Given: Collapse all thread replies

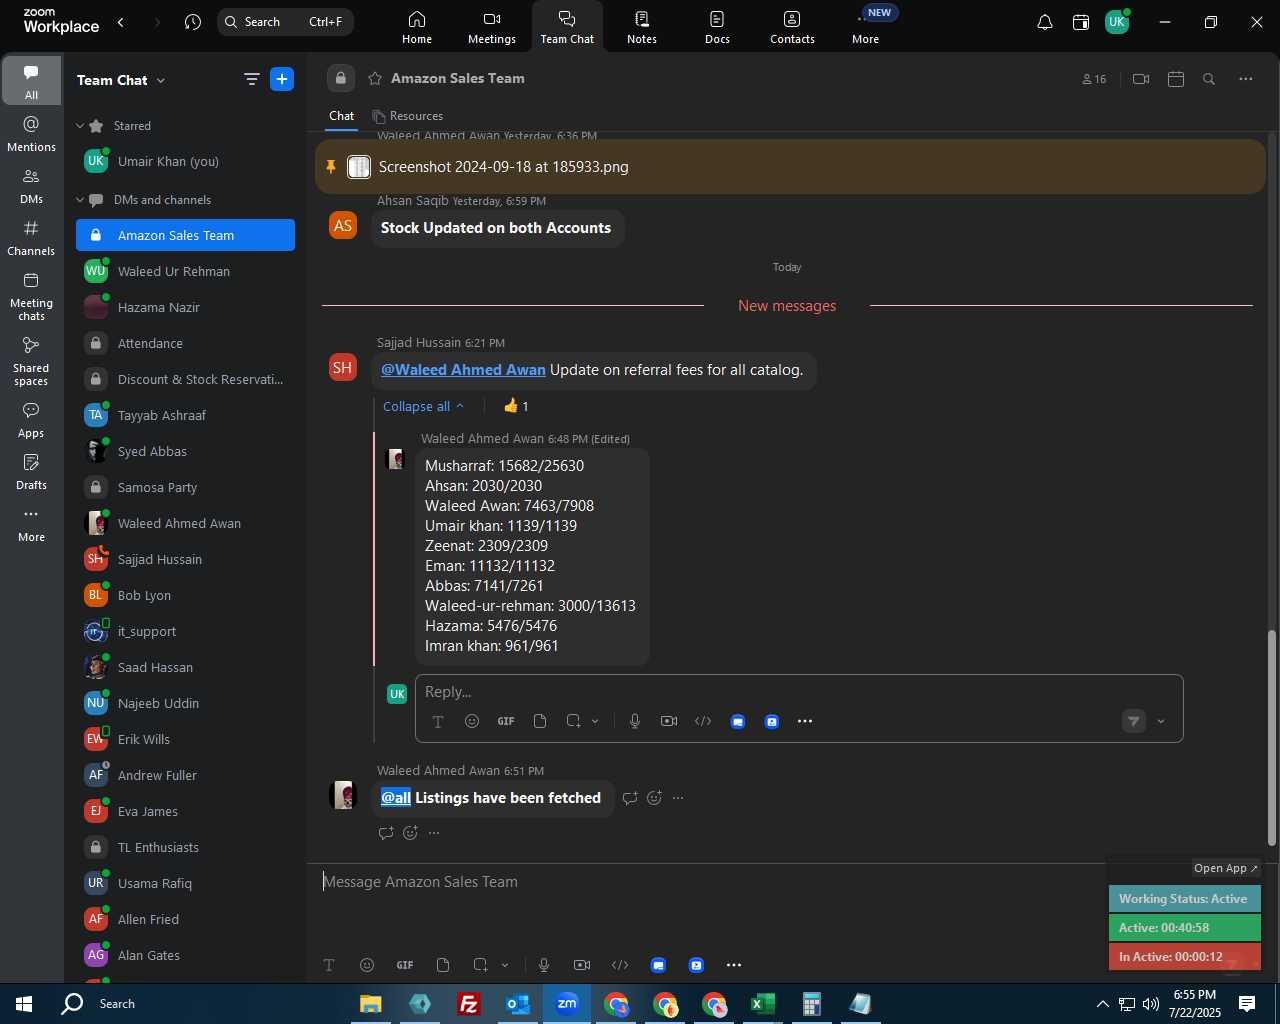Looking at the screenshot, I should pyautogui.click(x=423, y=406).
